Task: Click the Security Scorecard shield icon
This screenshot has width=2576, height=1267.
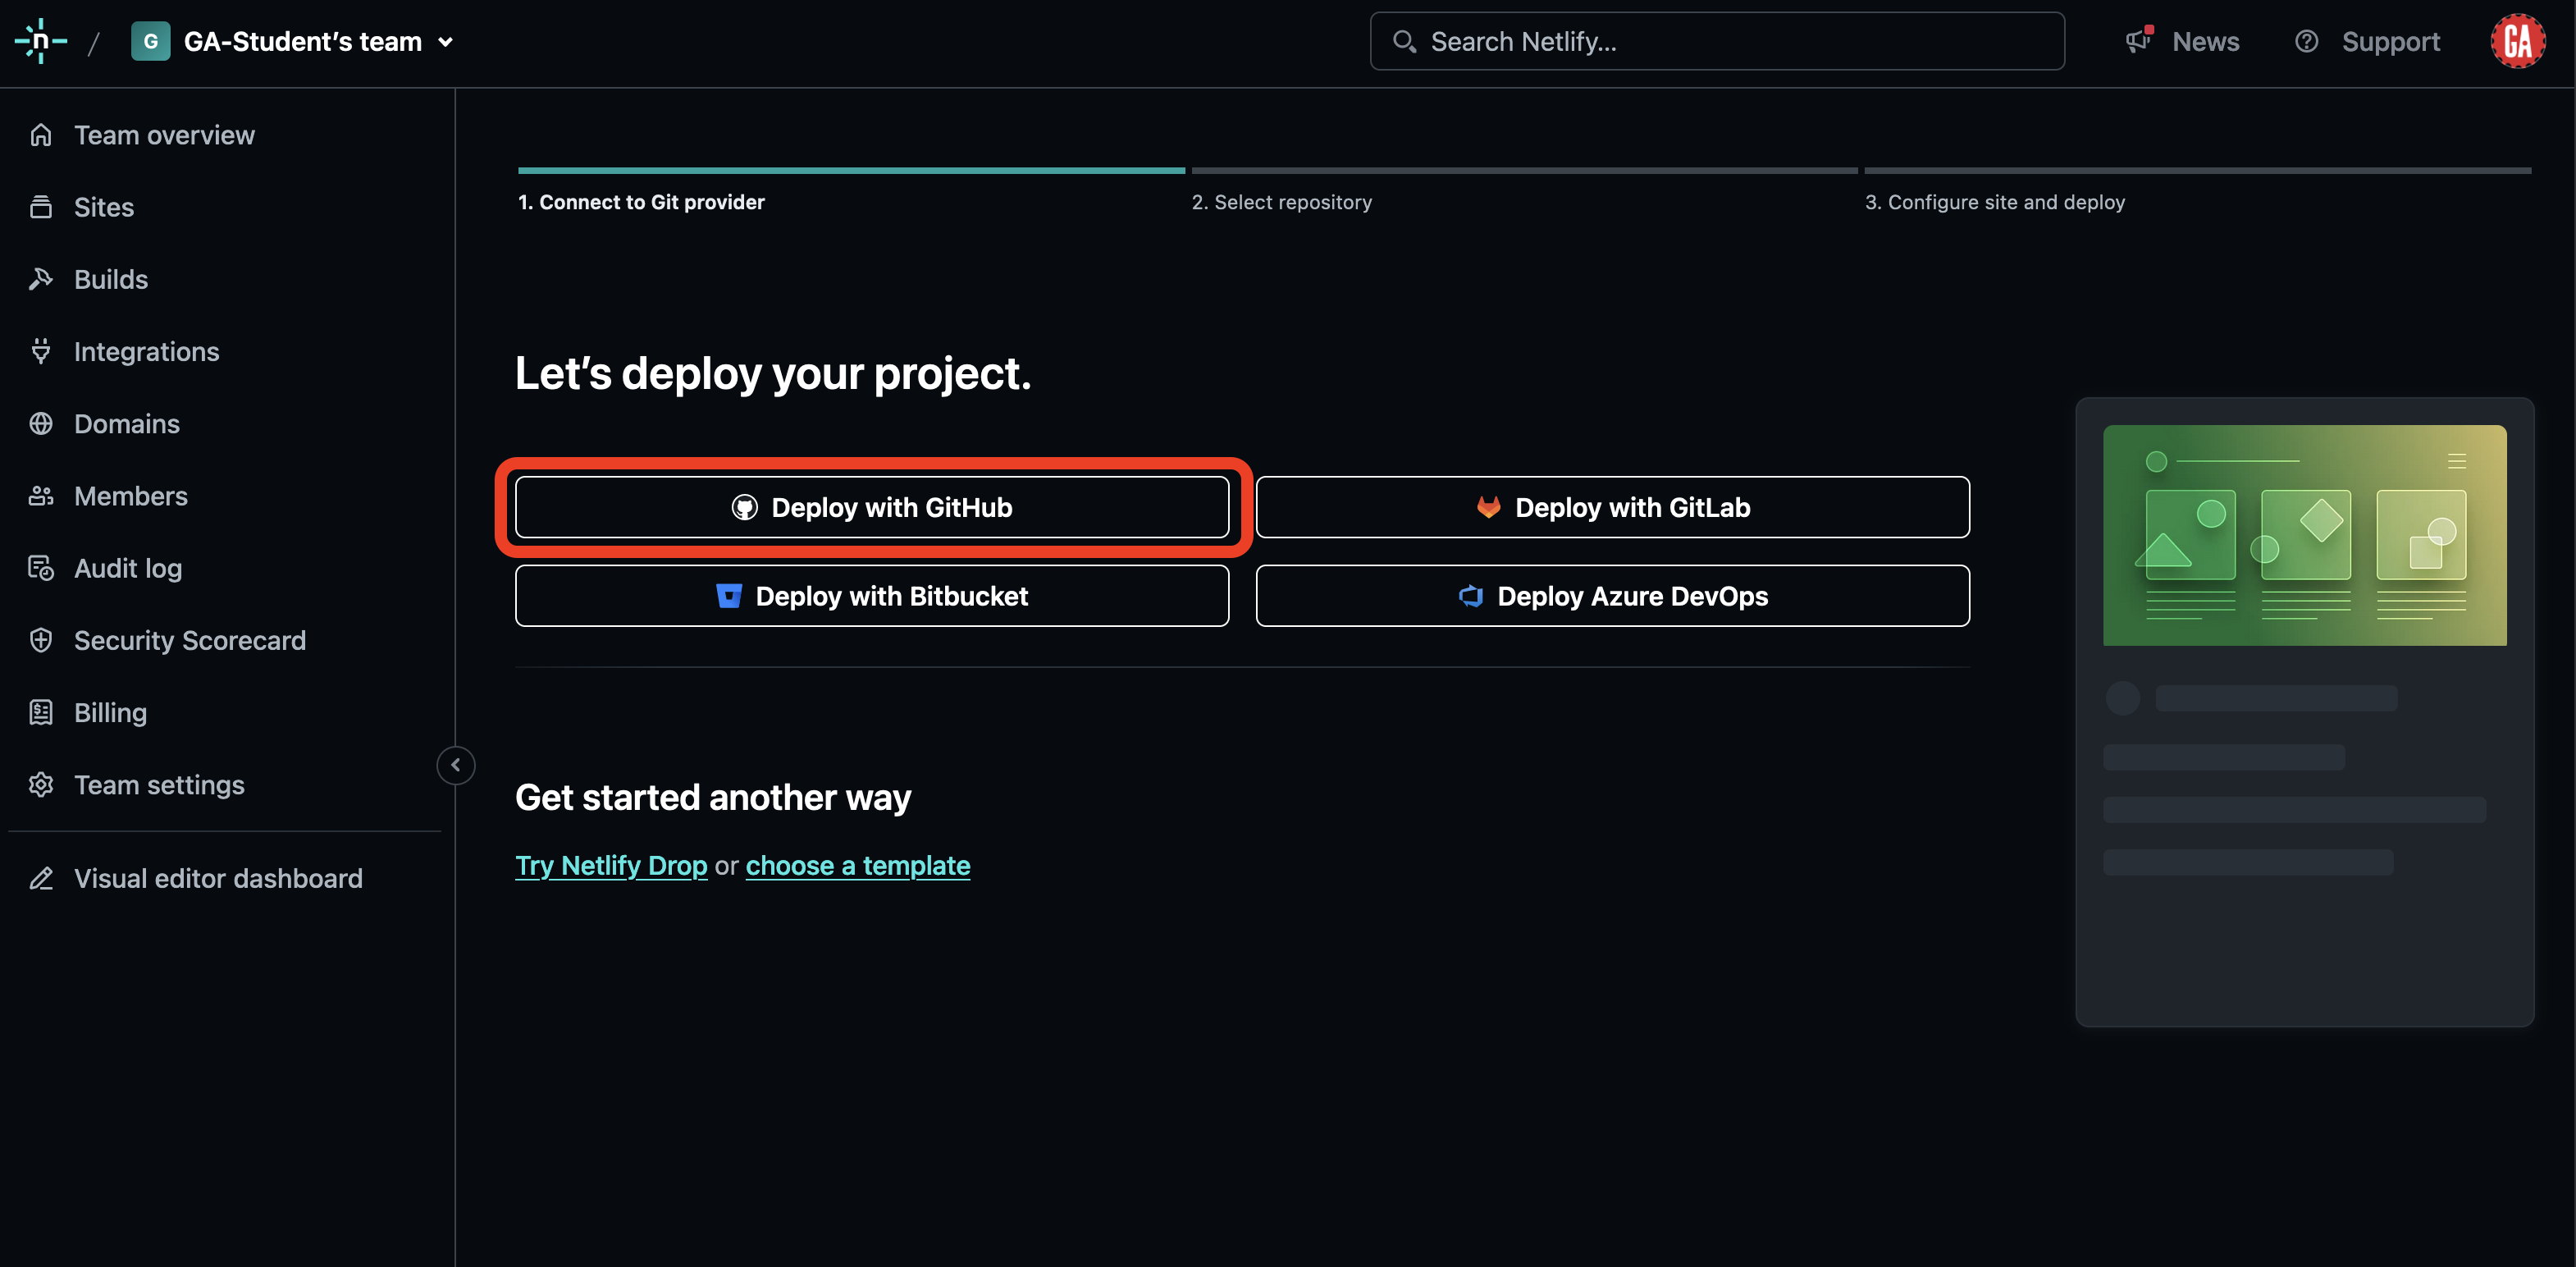Action: click(41, 640)
